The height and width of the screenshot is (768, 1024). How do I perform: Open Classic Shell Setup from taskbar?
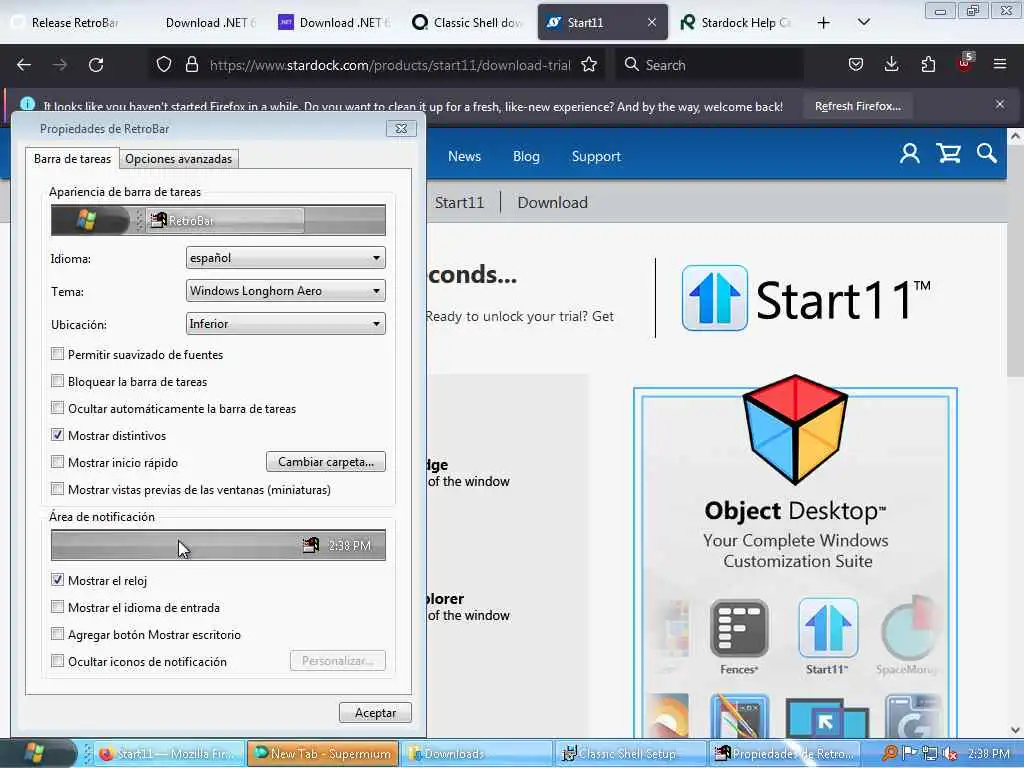pos(630,754)
